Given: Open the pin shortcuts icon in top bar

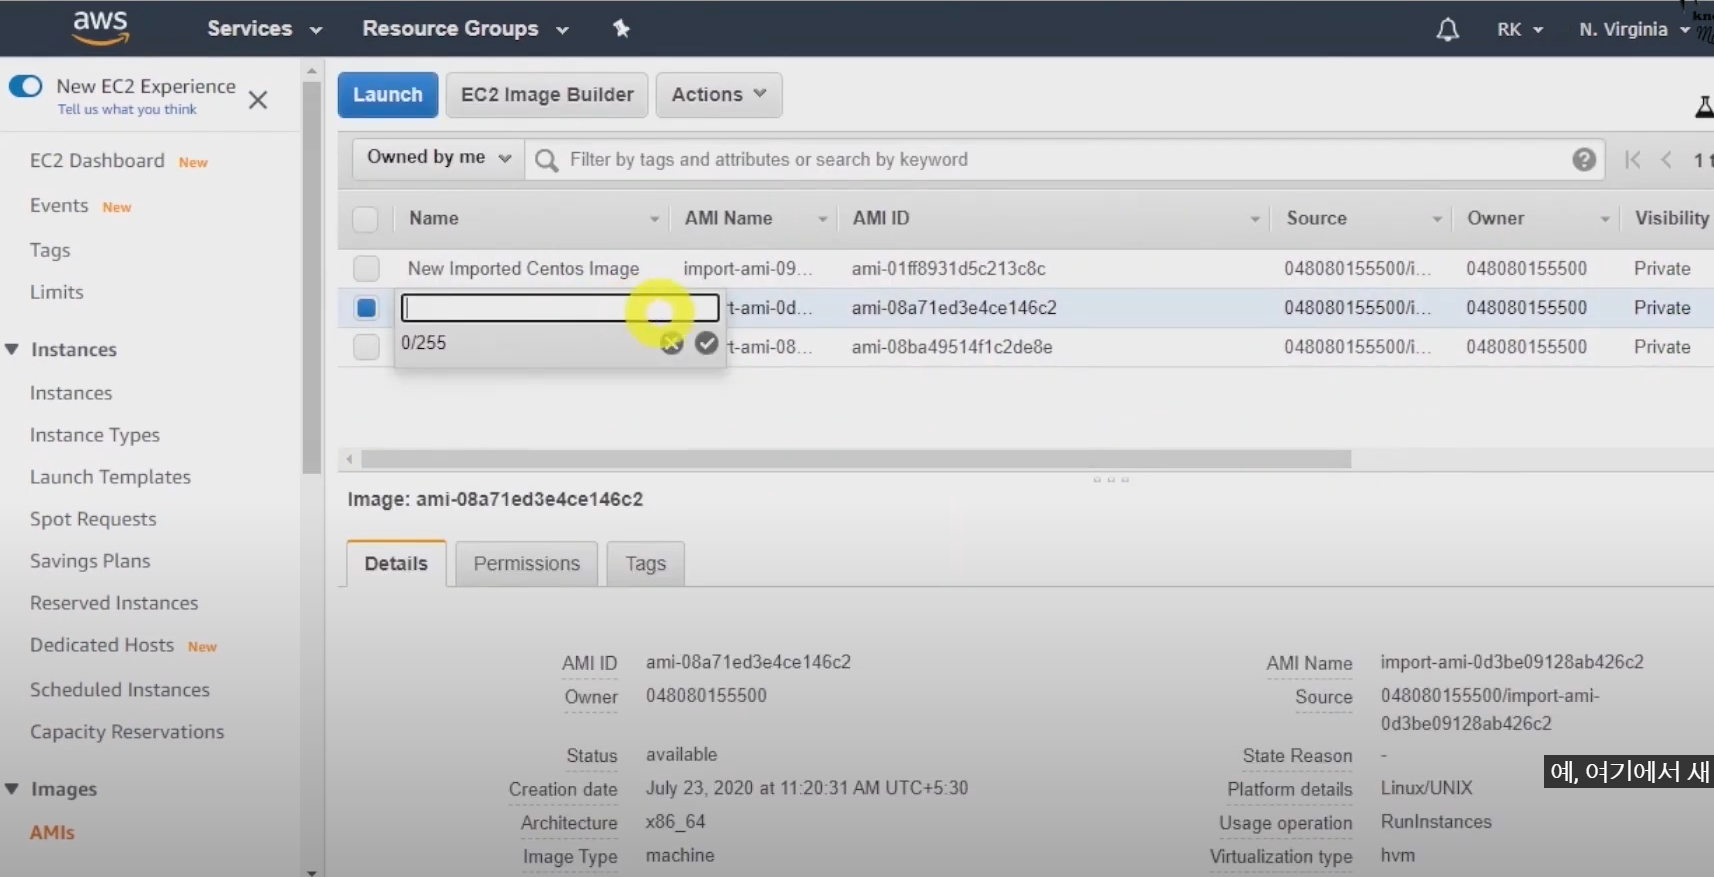Looking at the screenshot, I should [621, 28].
